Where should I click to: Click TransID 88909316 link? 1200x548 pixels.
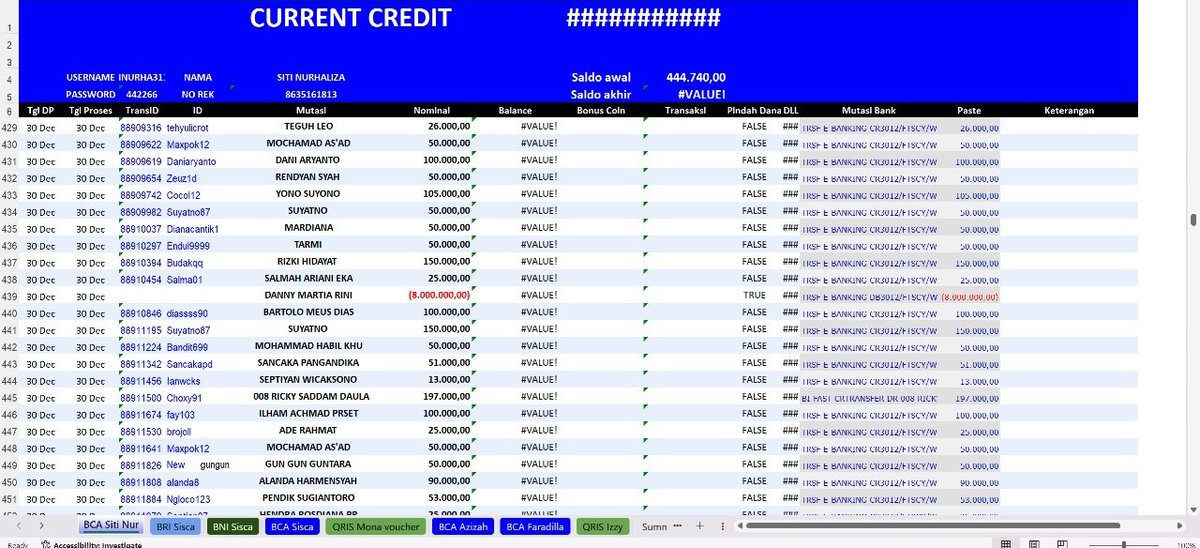click(x=141, y=127)
